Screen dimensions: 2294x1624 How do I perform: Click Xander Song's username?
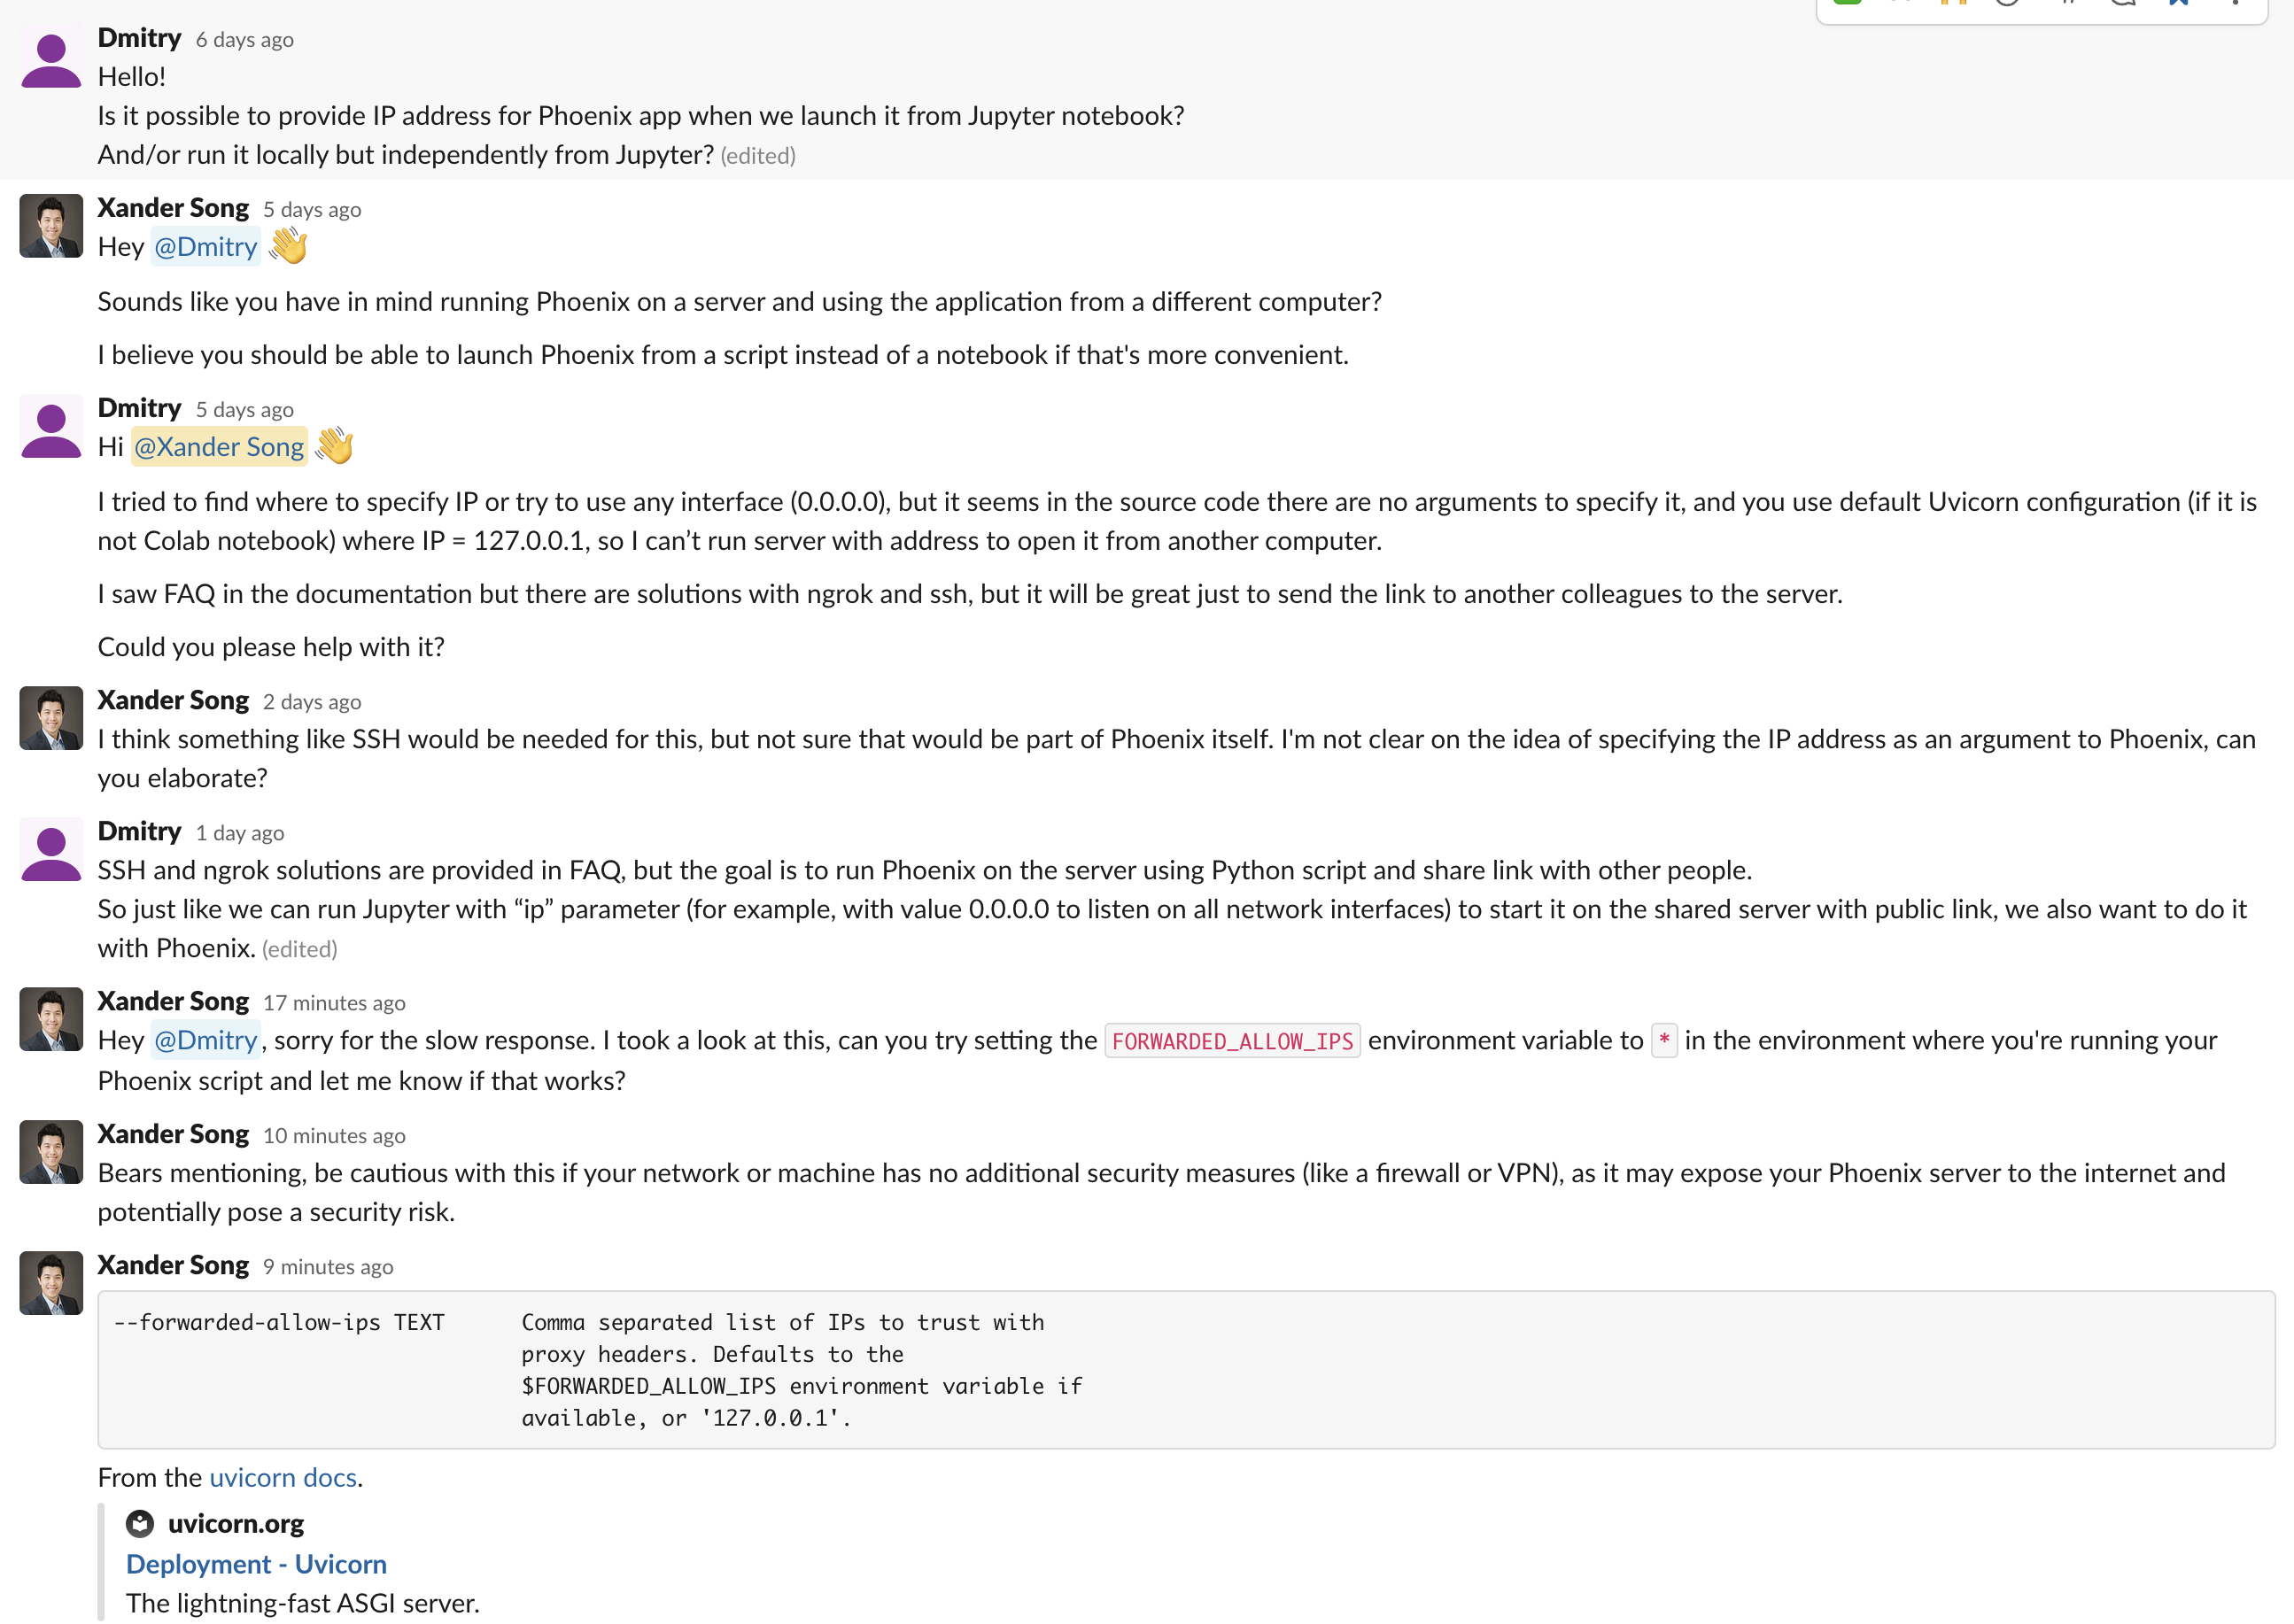(x=173, y=207)
